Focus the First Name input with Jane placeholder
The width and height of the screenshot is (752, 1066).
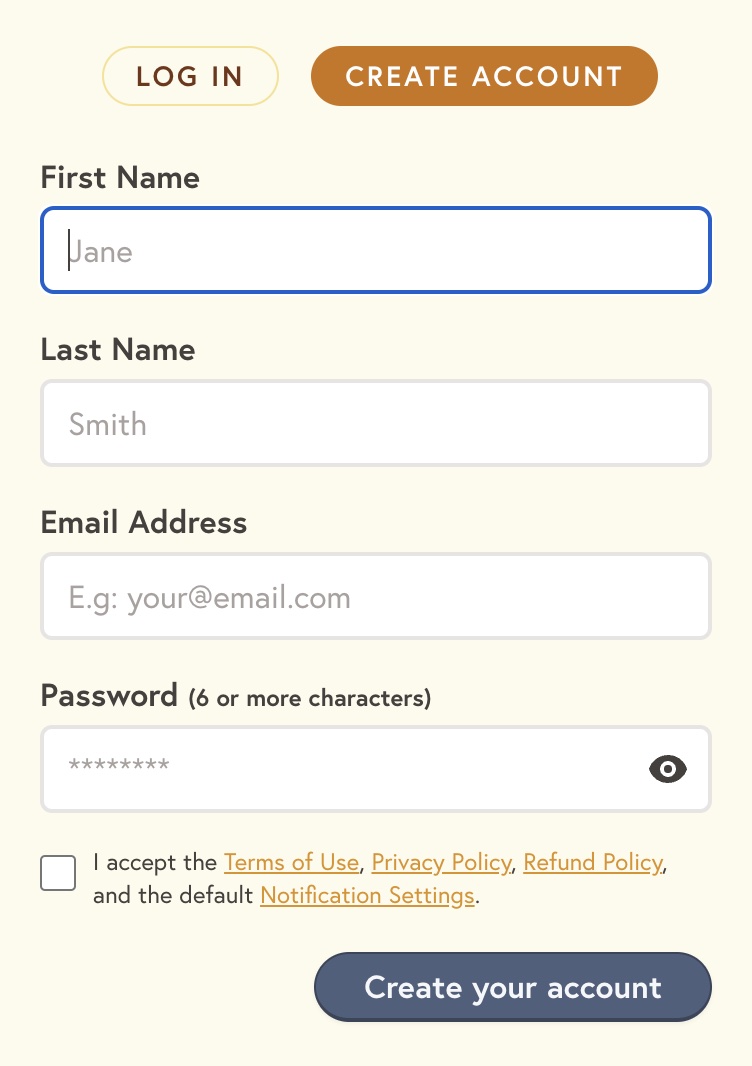[376, 250]
